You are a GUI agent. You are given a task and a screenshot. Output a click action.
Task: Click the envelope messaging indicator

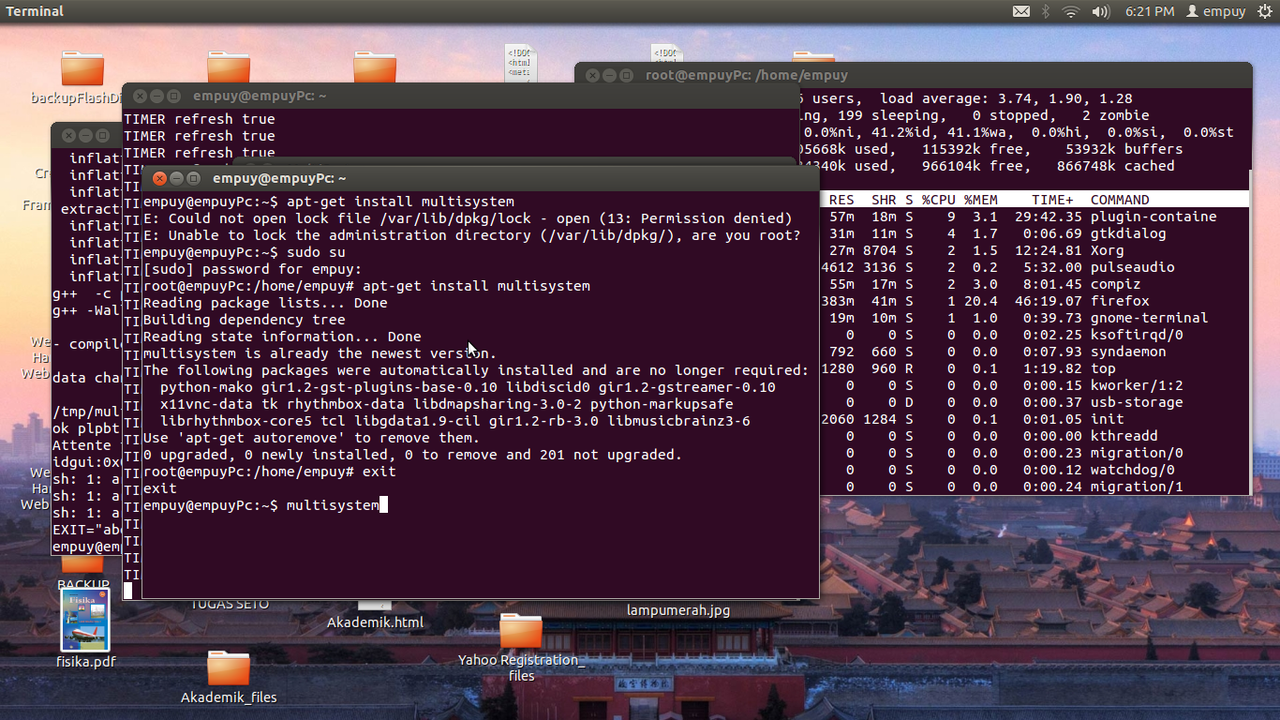click(x=1023, y=11)
